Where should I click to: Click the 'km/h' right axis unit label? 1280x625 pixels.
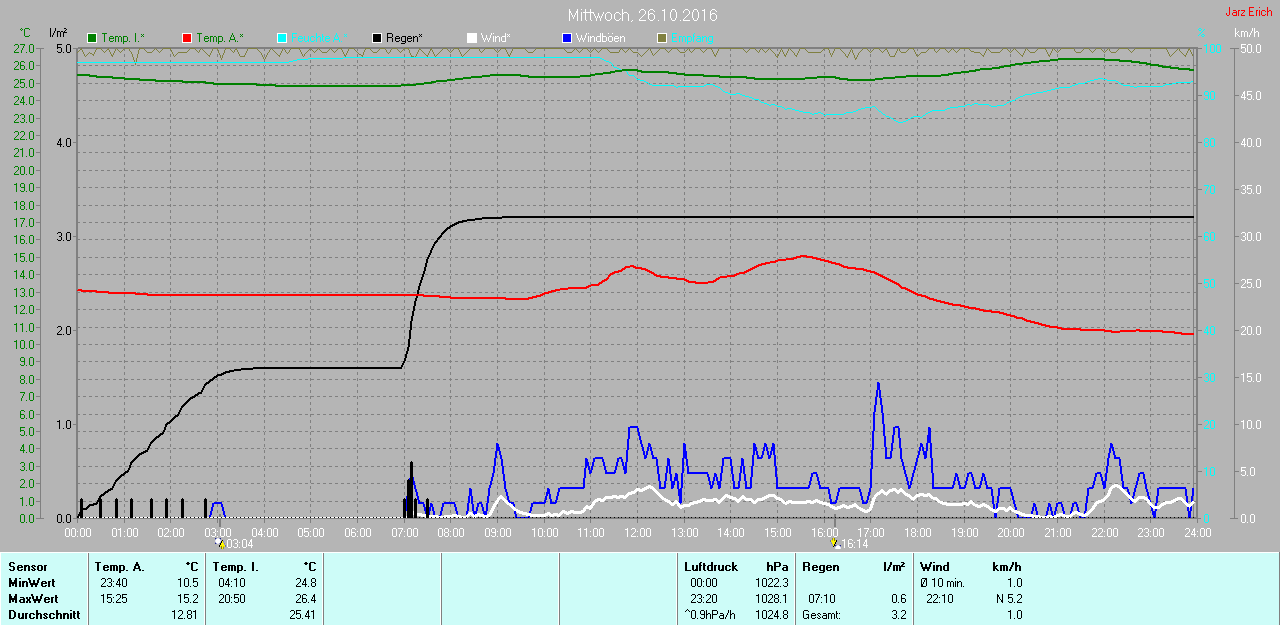click(1247, 33)
